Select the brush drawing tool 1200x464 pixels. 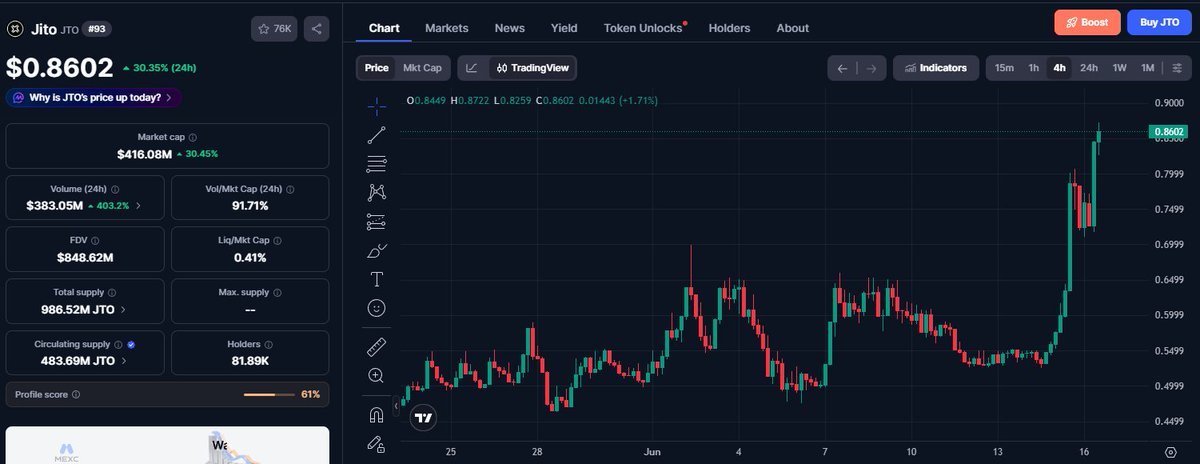(x=376, y=250)
